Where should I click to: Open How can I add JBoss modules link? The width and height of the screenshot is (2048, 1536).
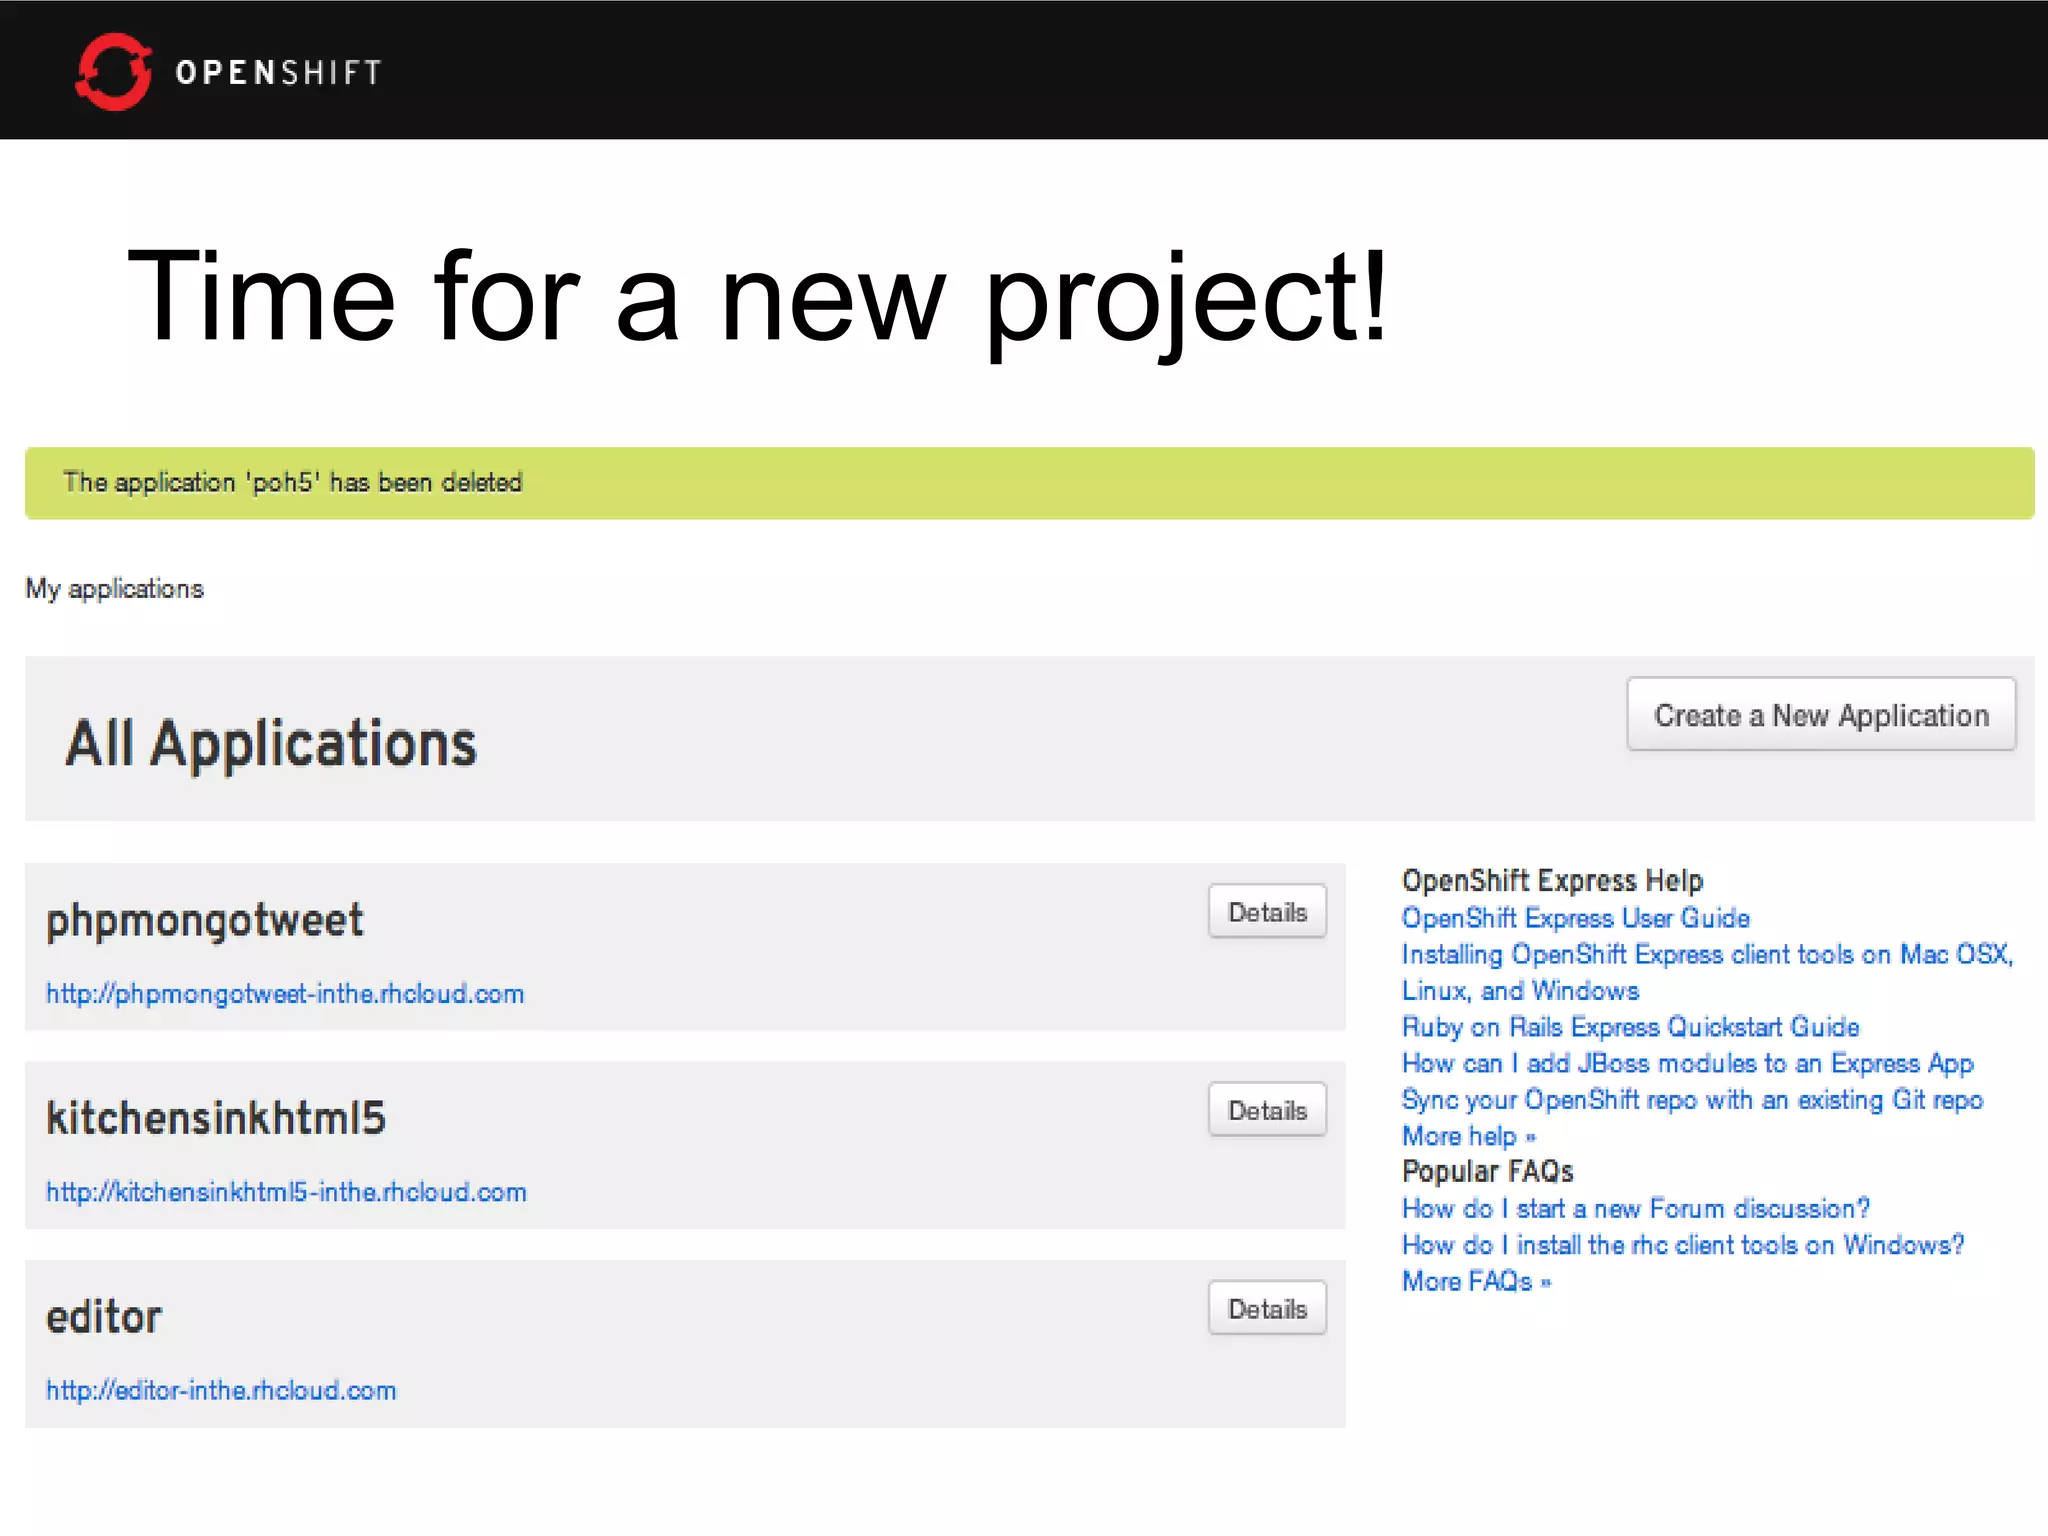click(1688, 1063)
